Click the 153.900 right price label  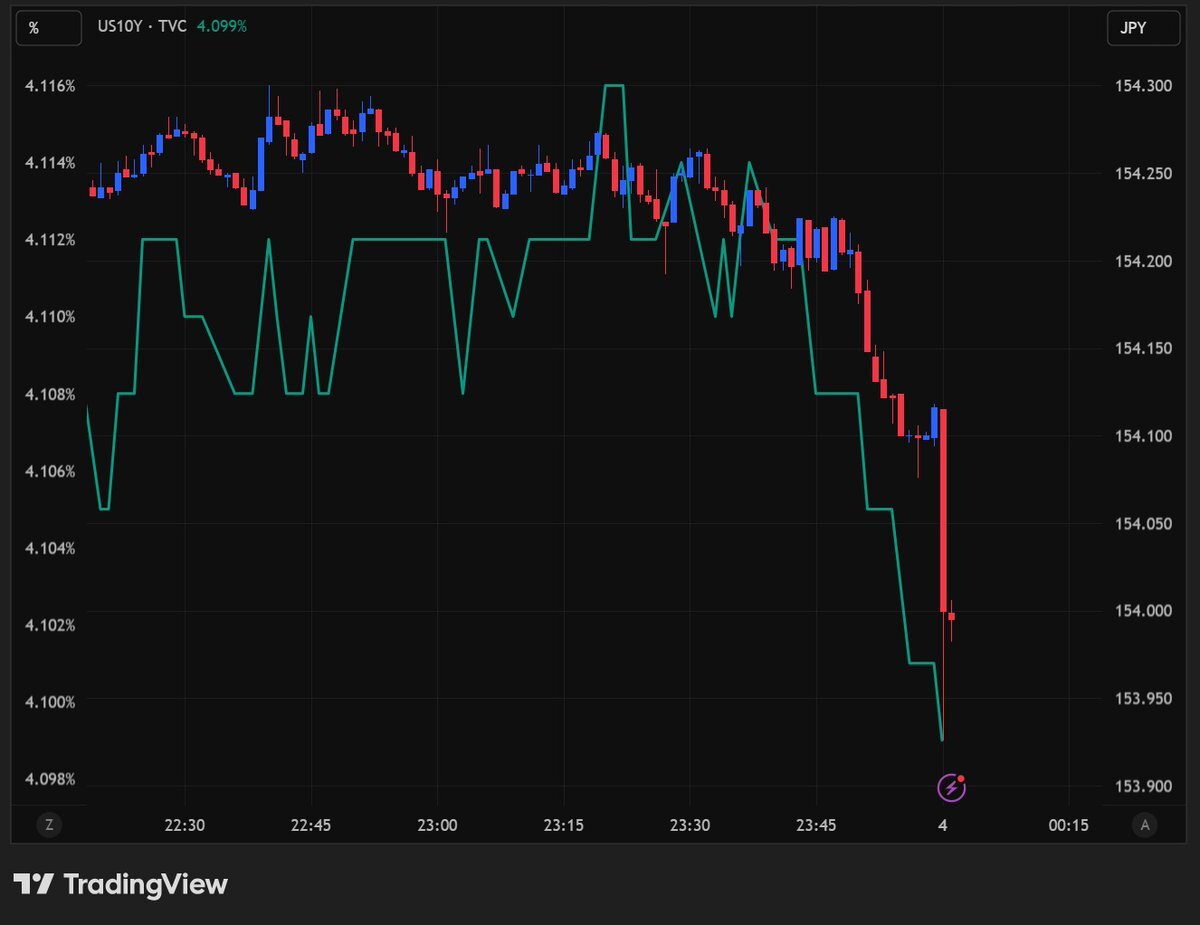pyautogui.click(x=1143, y=786)
